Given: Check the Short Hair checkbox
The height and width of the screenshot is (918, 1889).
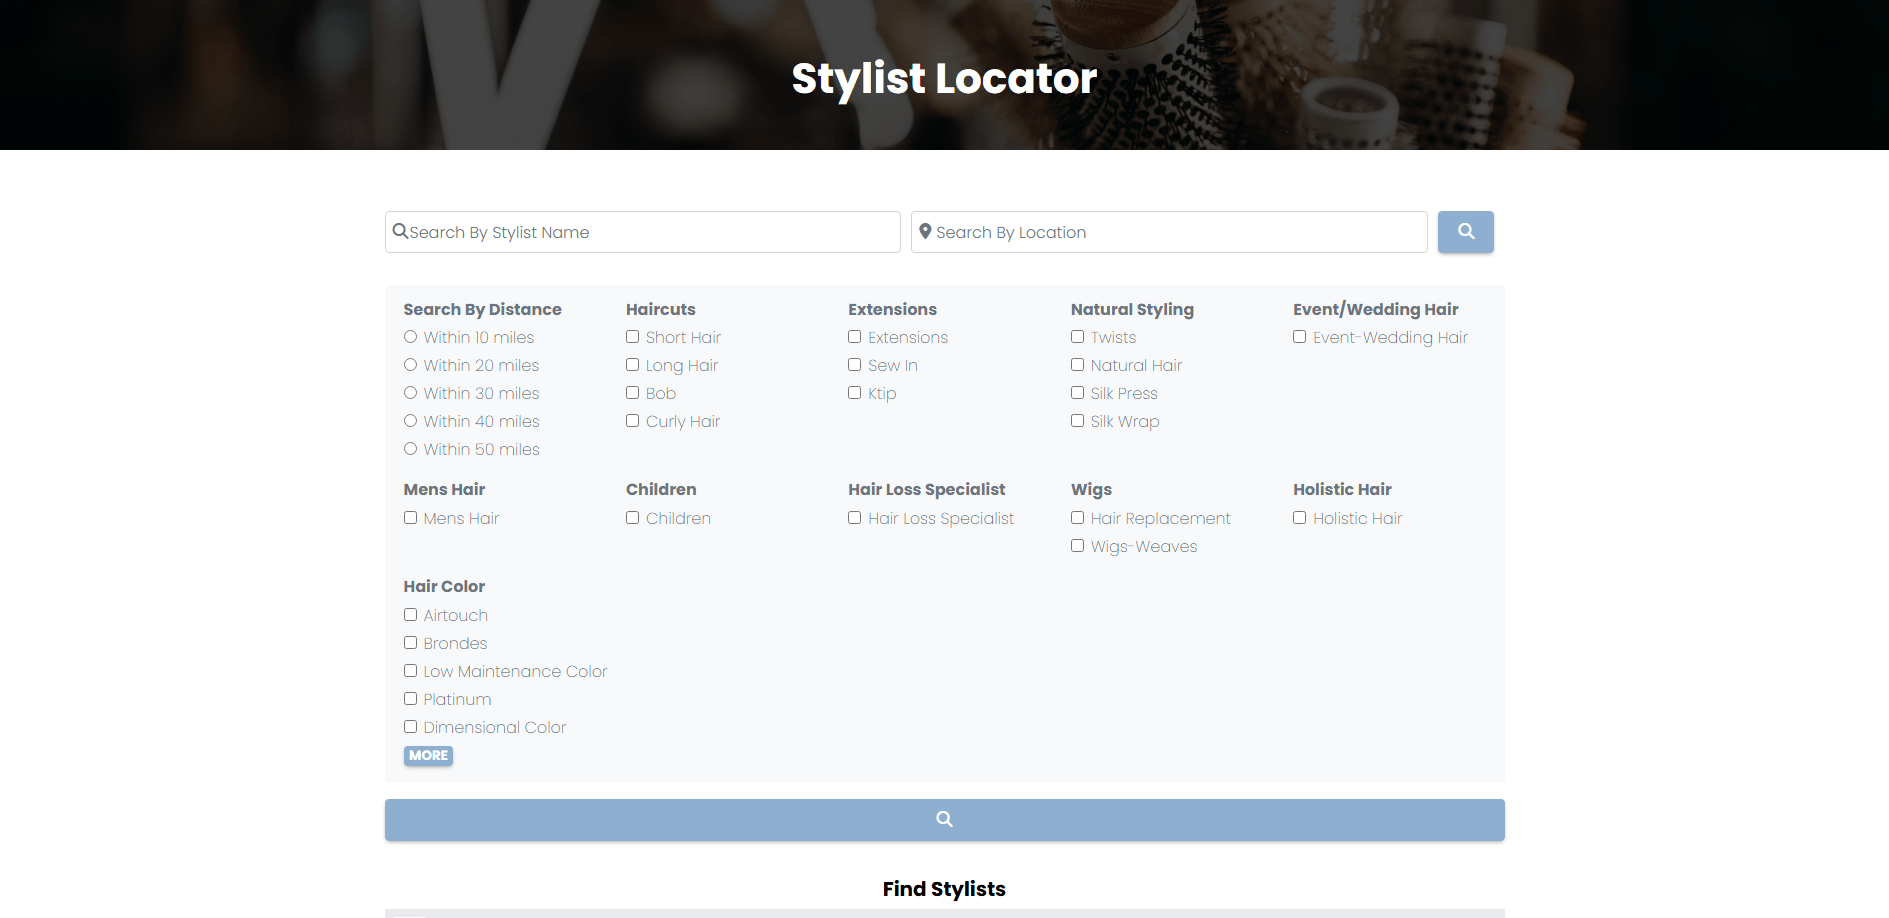Looking at the screenshot, I should click(632, 337).
